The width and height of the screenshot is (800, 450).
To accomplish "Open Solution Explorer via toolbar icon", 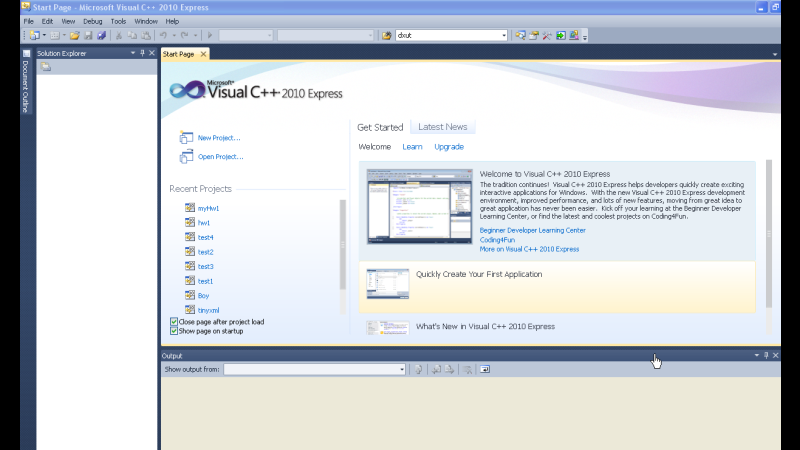I will point(520,35).
